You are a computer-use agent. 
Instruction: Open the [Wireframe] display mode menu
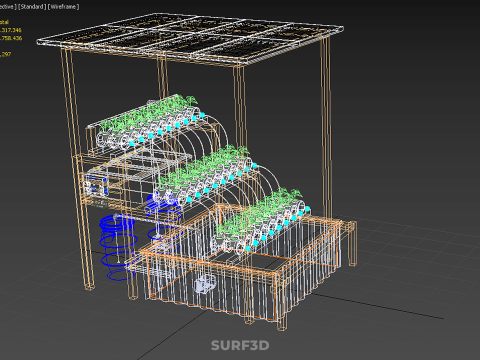[x=63, y=7]
